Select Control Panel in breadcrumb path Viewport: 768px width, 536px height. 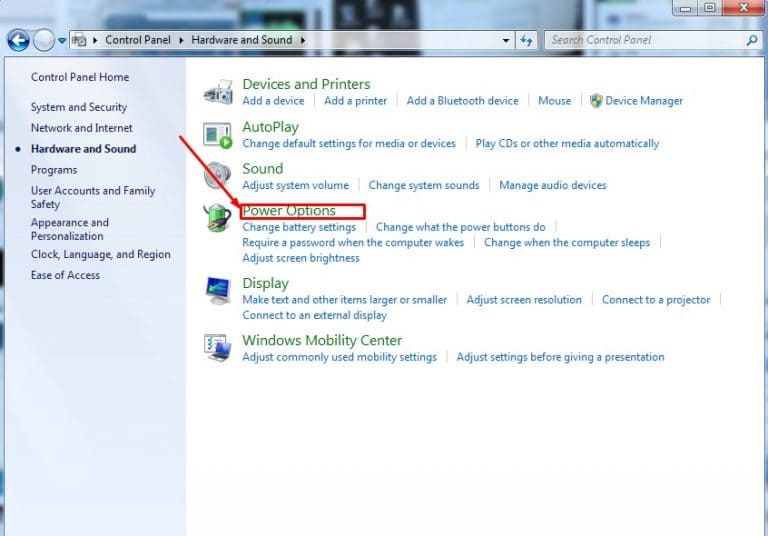tap(140, 40)
